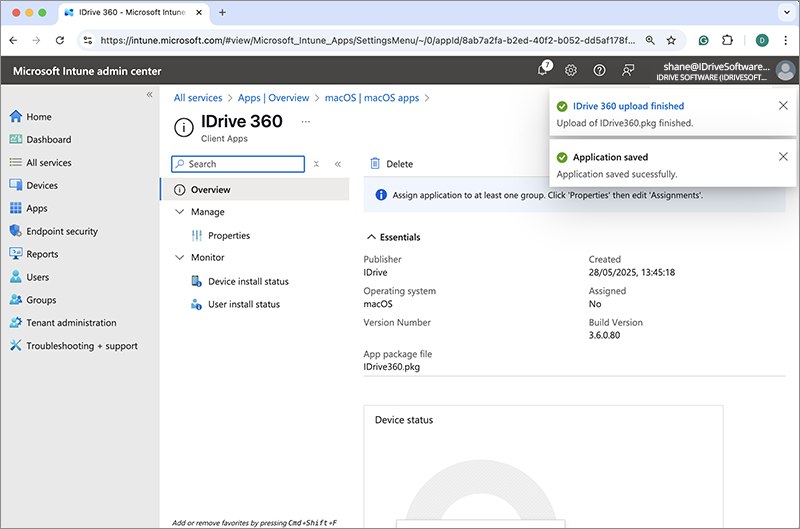
Task: Open the ellipsis menu beside IDrive 360
Action: coord(306,121)
